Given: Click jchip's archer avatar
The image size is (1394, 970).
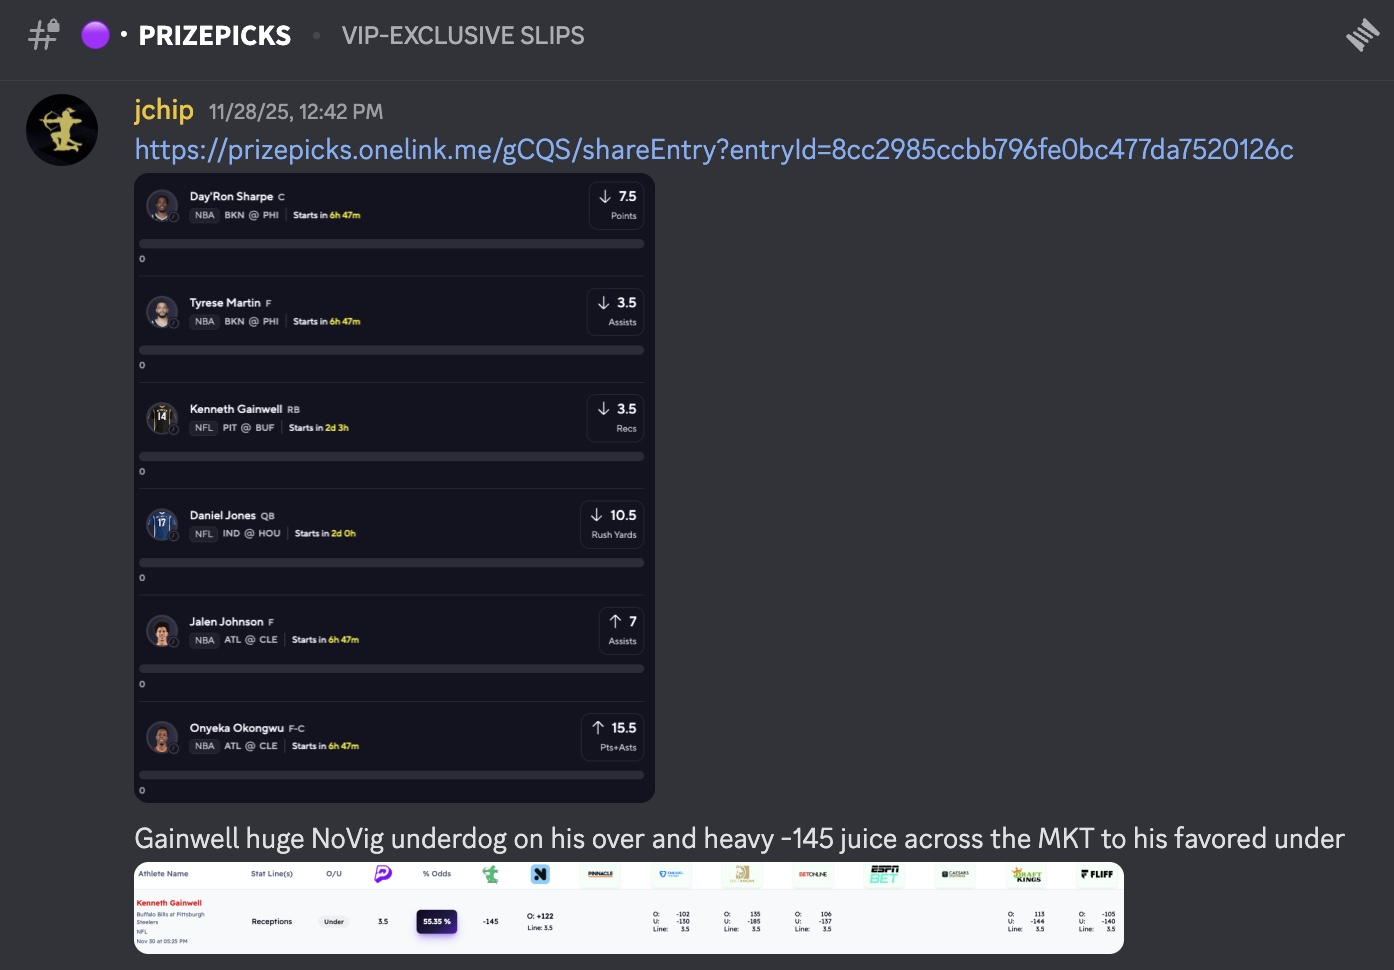Looking at the screenshot, I should tap(62, 130).
